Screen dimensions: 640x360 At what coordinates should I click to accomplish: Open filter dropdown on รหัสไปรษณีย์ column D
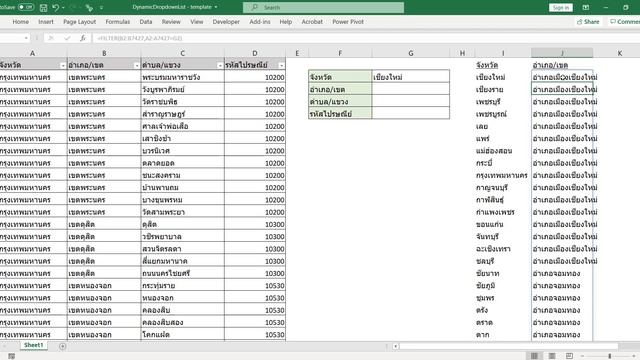click(x=281, y=65)
